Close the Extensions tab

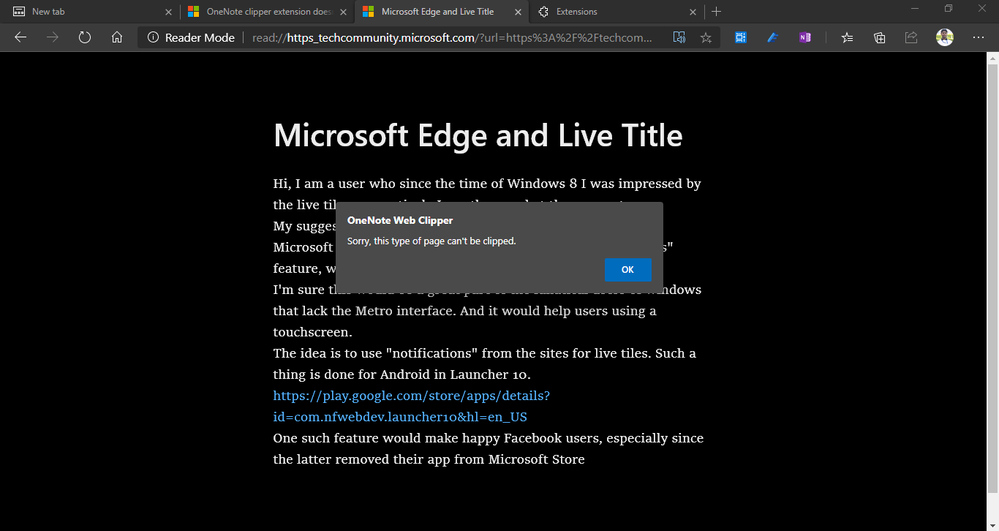[x=693, y=11]
